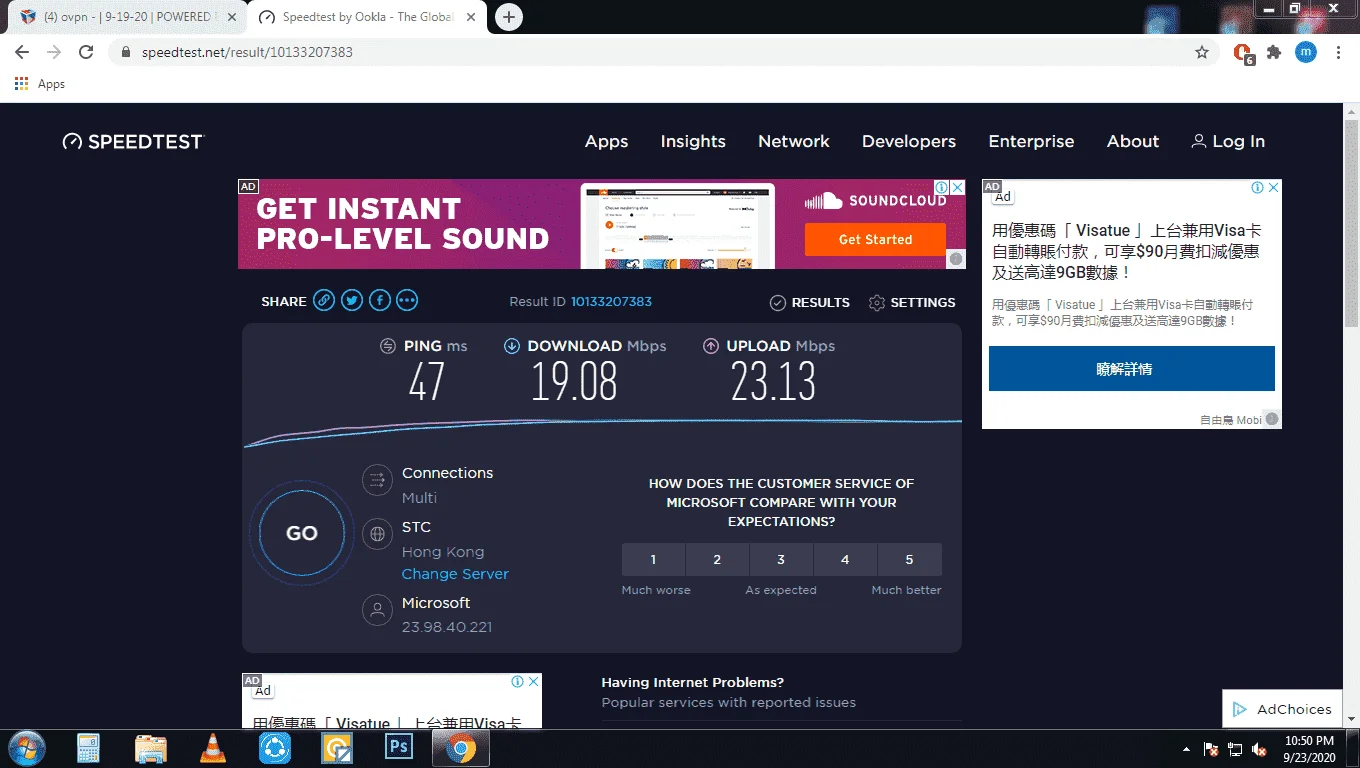Go forward in browser
Viewport: 1360px width, 768px height.
(x=54, y=52)
